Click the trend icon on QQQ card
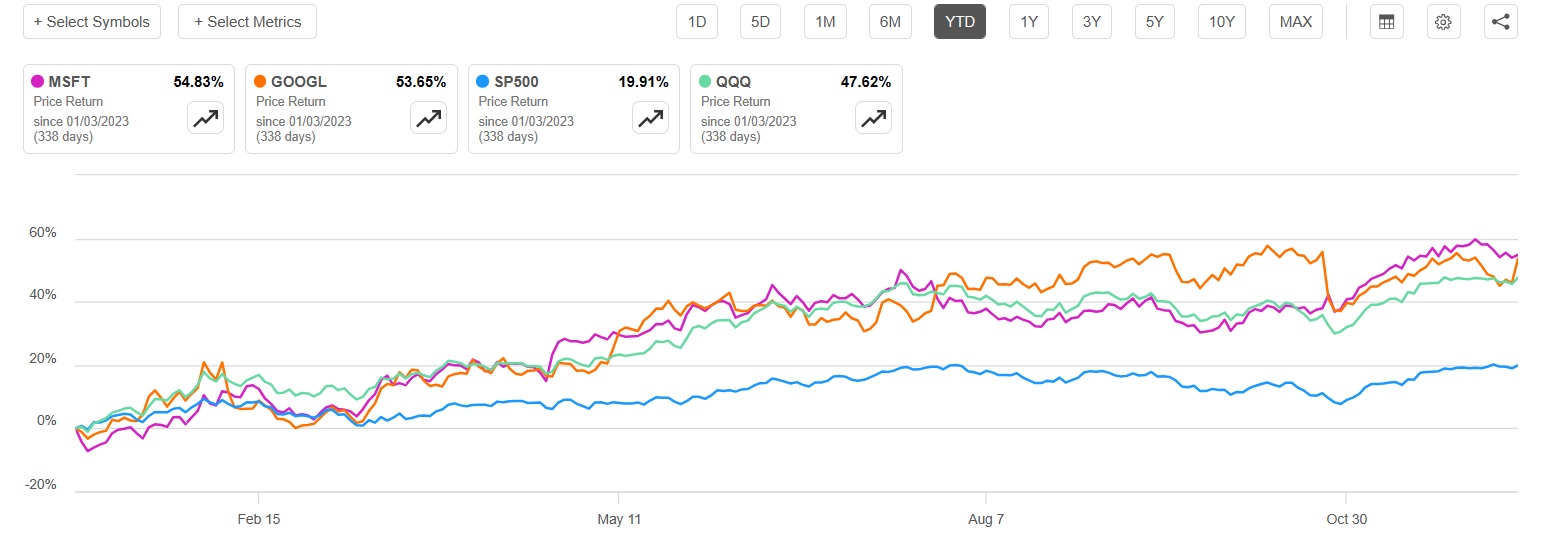 [x=873, y=118]
